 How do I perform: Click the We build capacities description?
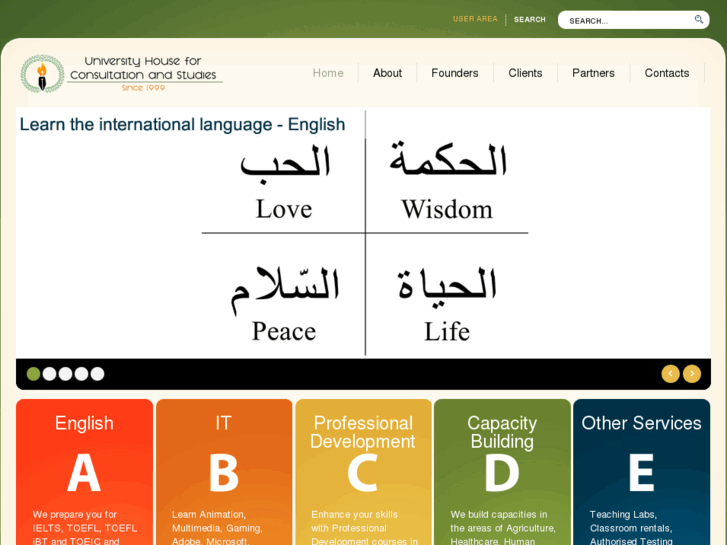pos(503,528)
